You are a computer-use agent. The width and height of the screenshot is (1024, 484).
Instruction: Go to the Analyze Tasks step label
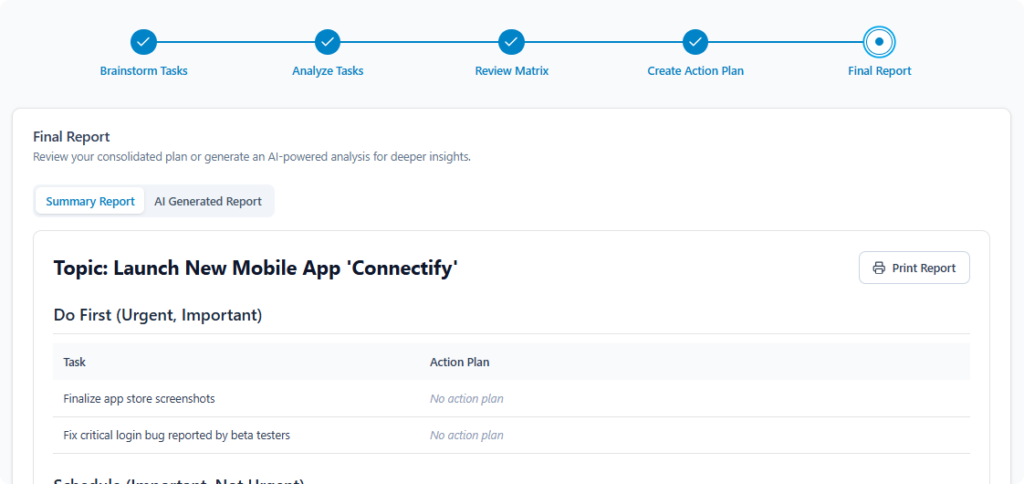coord(328,71)
